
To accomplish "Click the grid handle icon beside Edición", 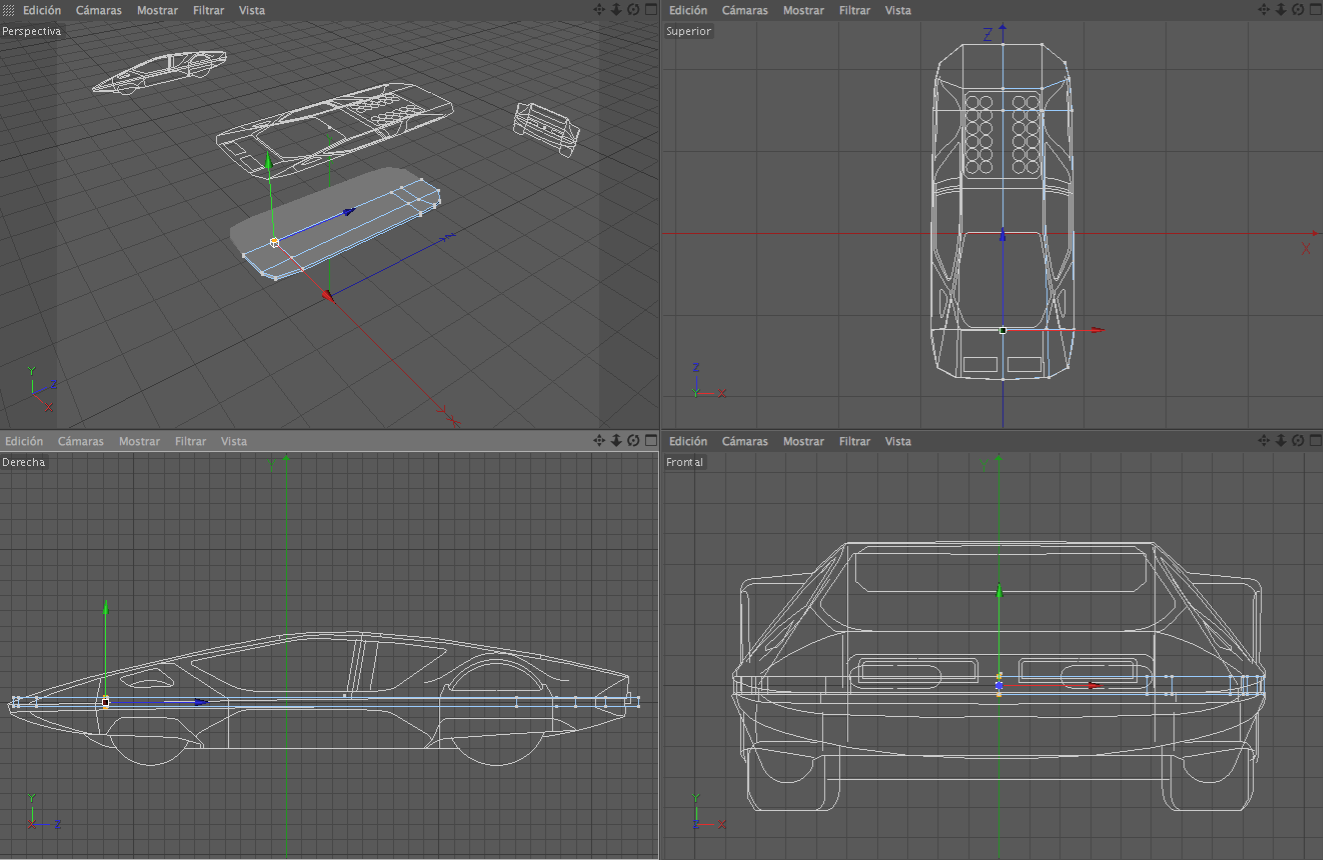I will pyautogui.click(x=7, y=10).
